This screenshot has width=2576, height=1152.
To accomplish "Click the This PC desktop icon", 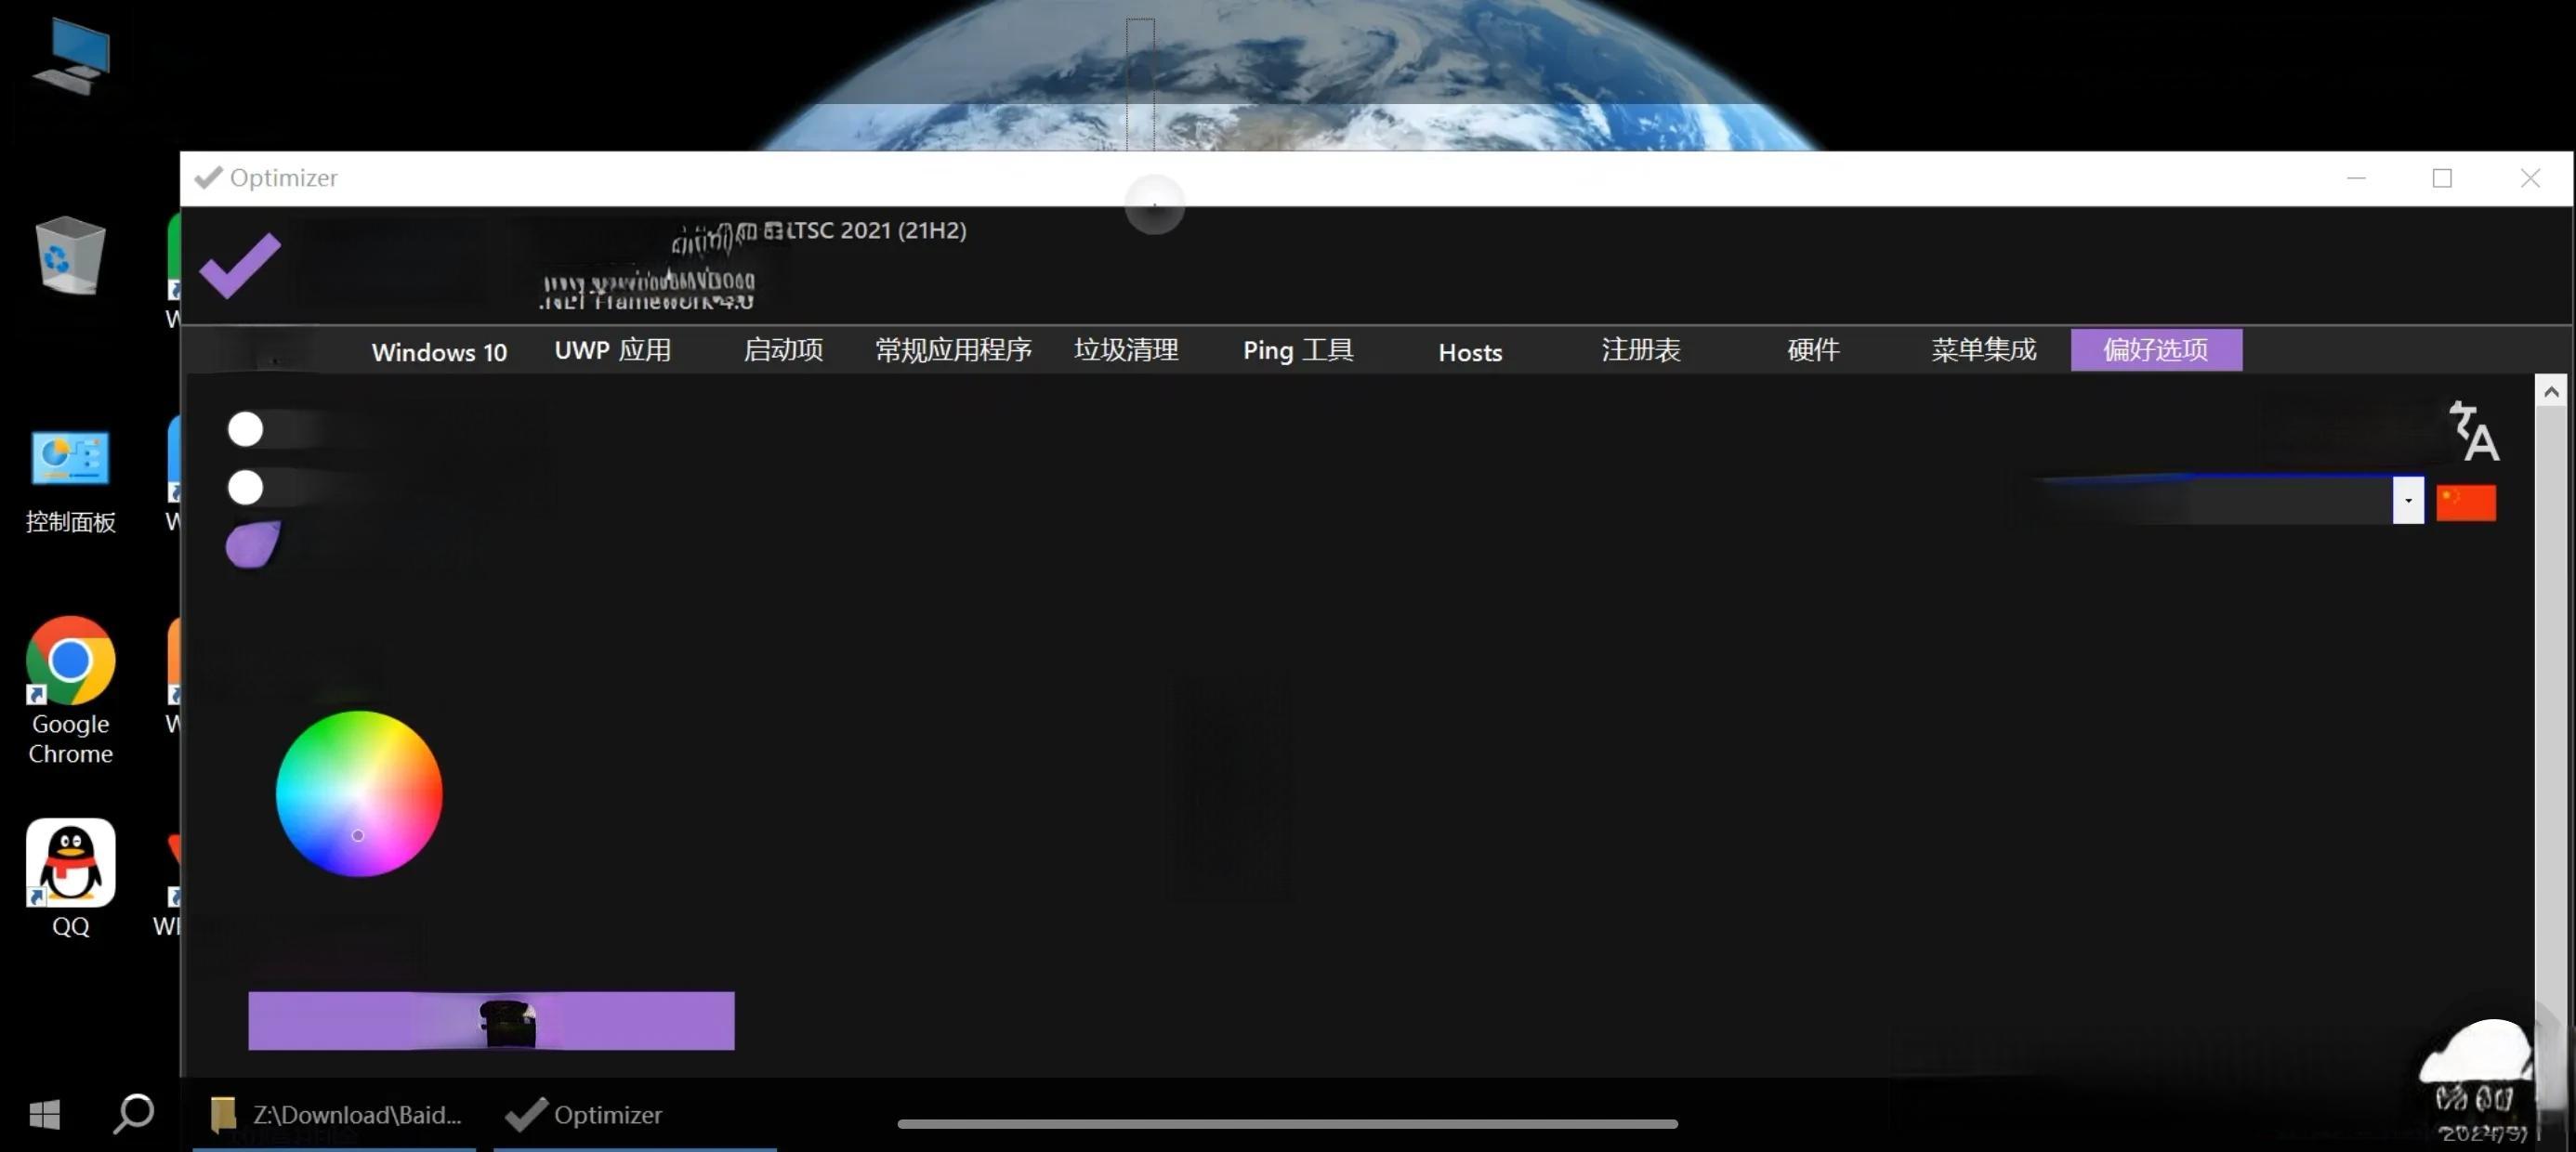I will 70,56.
